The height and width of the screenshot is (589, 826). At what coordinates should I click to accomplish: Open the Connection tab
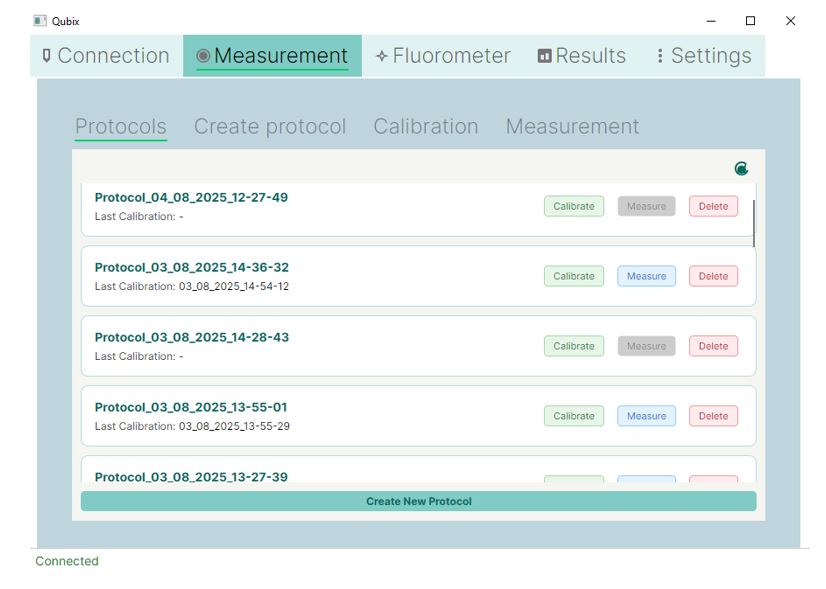click(x=106, y=56)
